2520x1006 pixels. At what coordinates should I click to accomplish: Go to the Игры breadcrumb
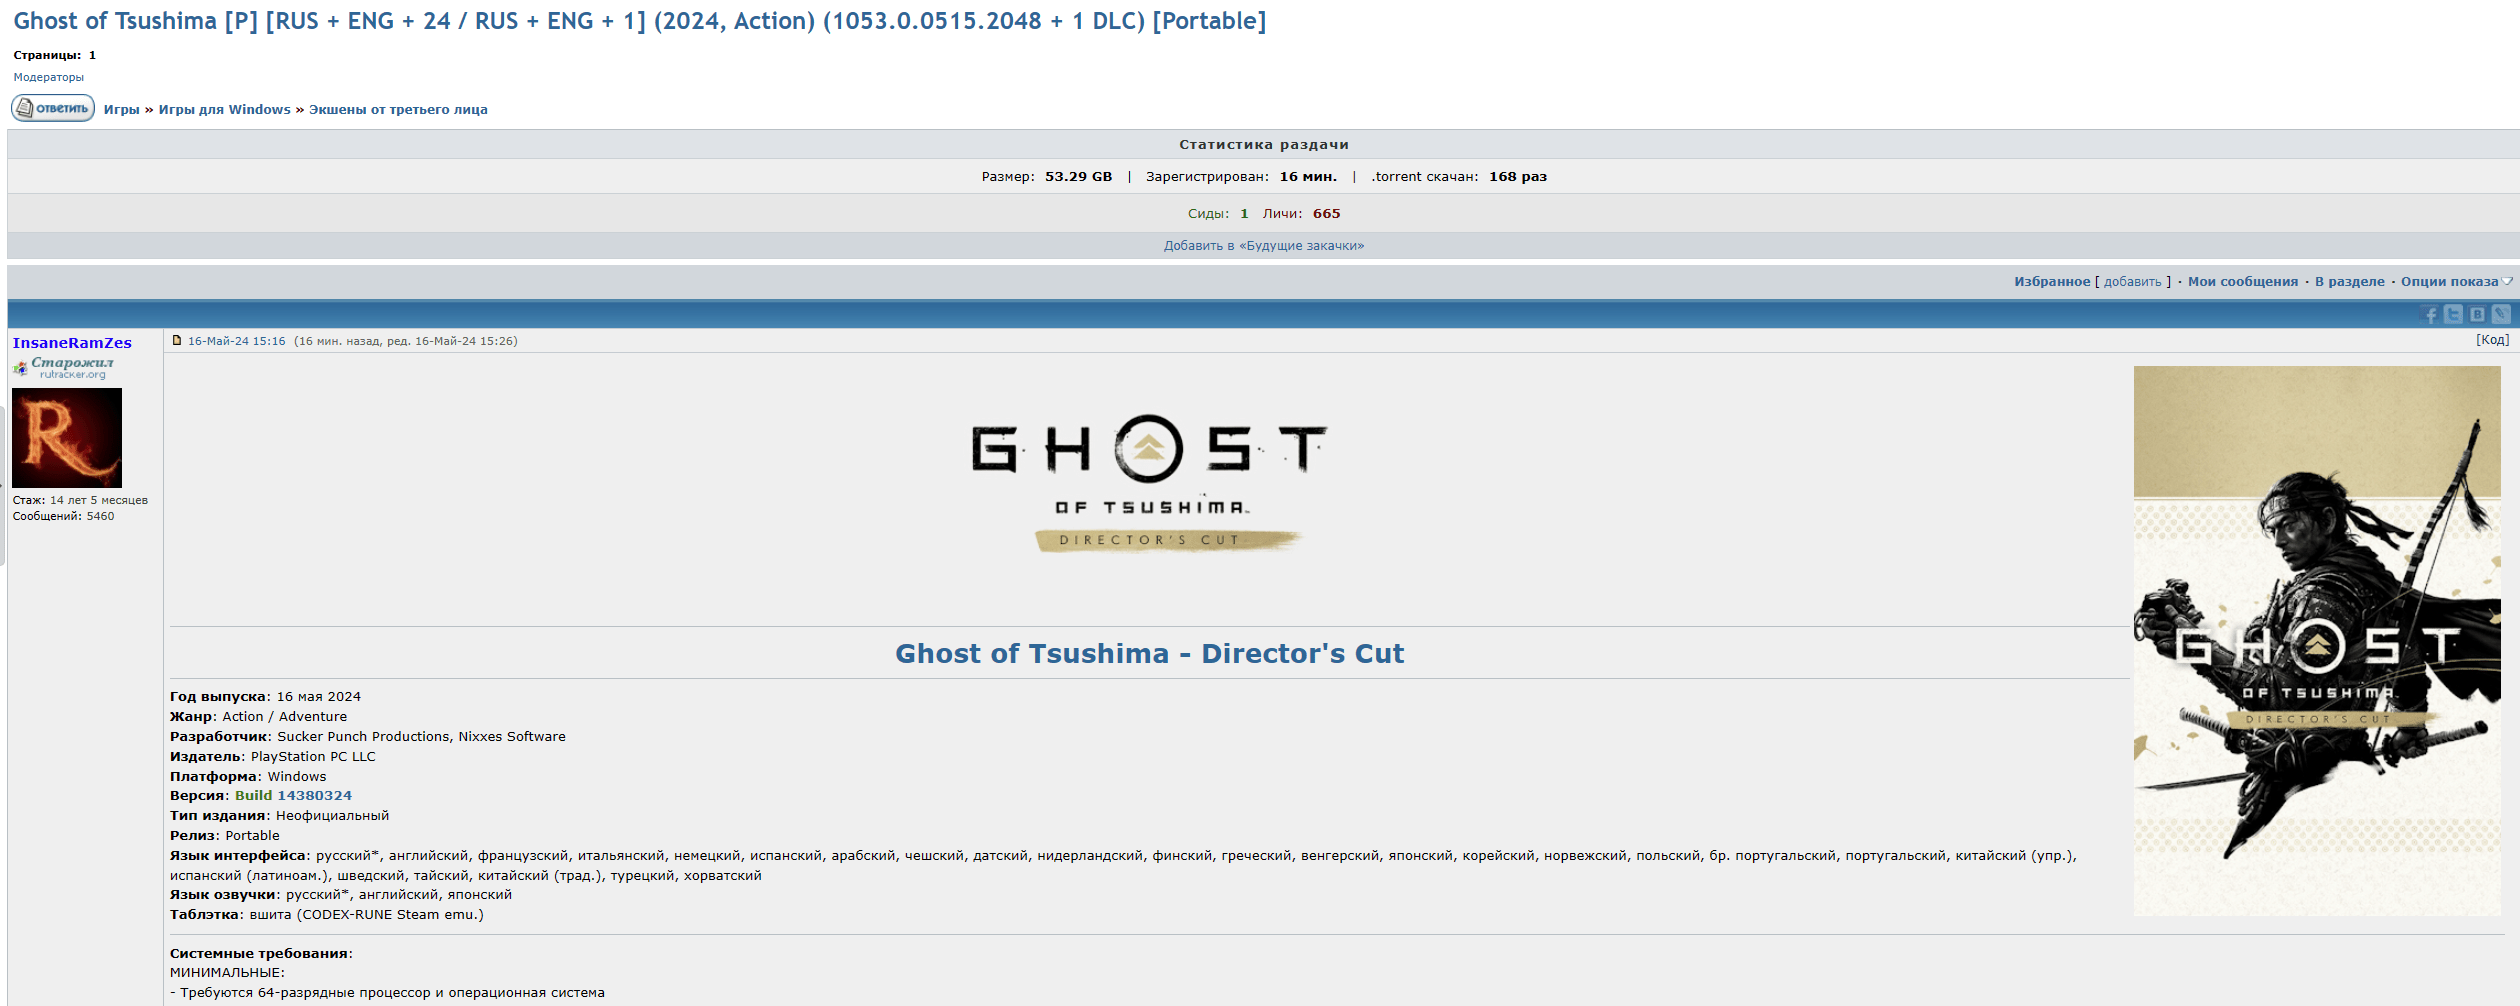[122, 110]
